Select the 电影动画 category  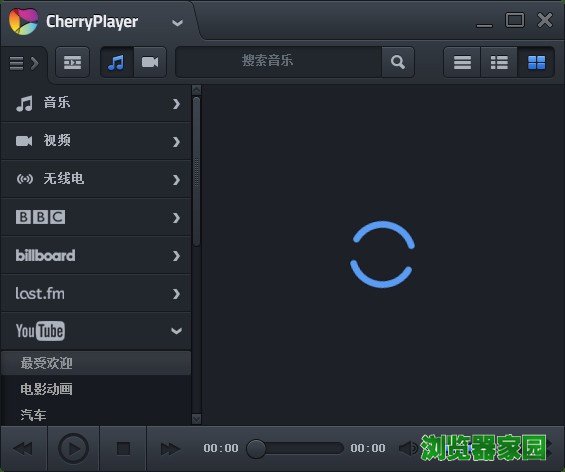click(96, 389)
